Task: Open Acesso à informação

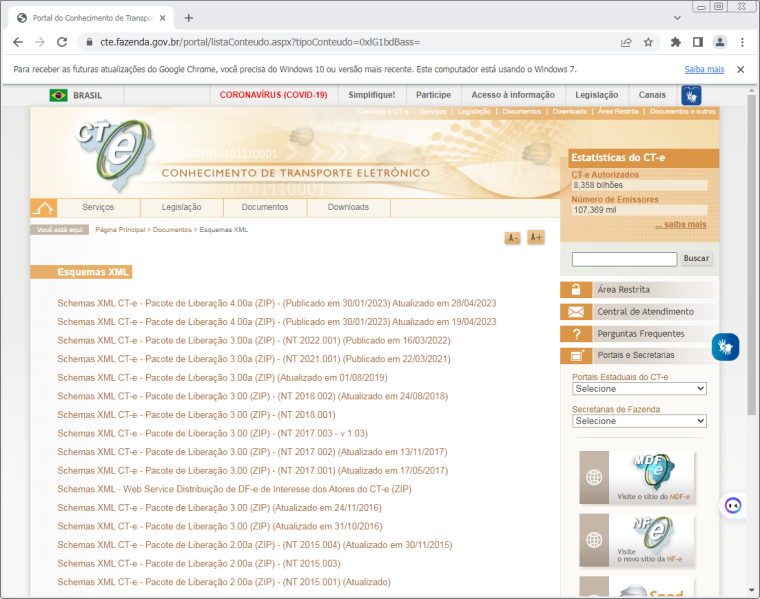Action: pyautogui.click(x=513, y=95)
